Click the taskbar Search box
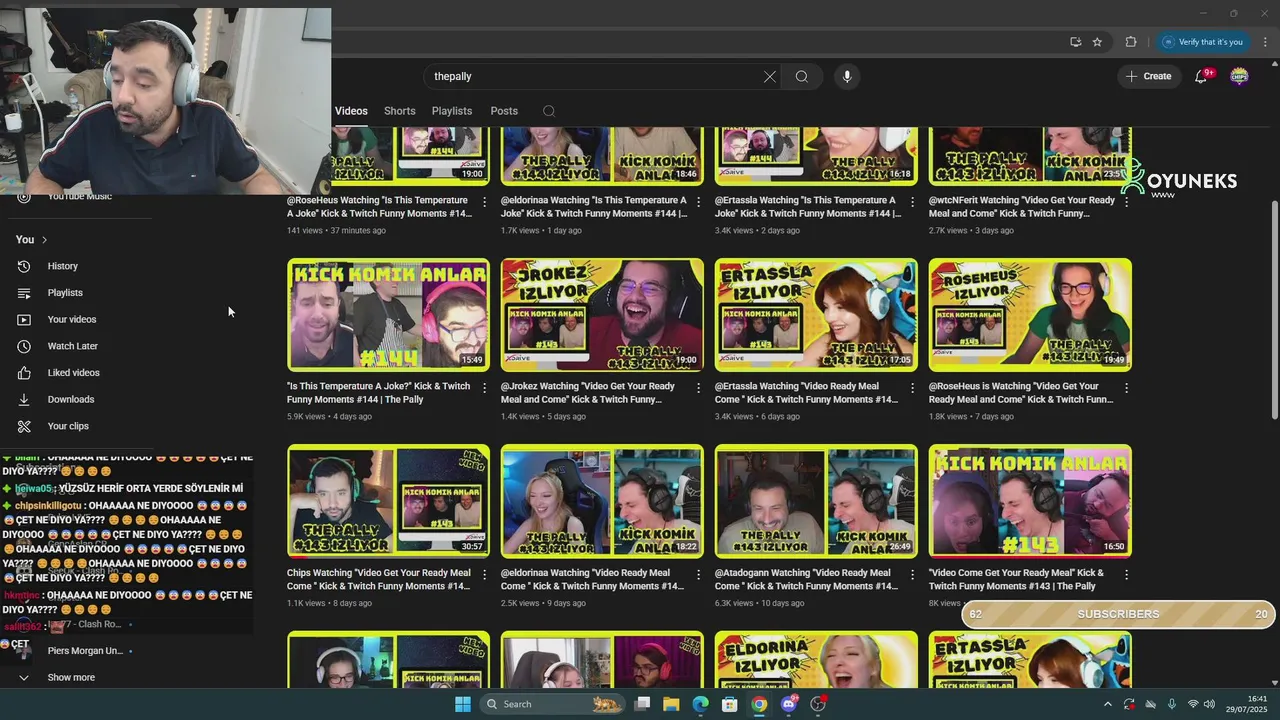1280x720 pixels. (553, 704)
